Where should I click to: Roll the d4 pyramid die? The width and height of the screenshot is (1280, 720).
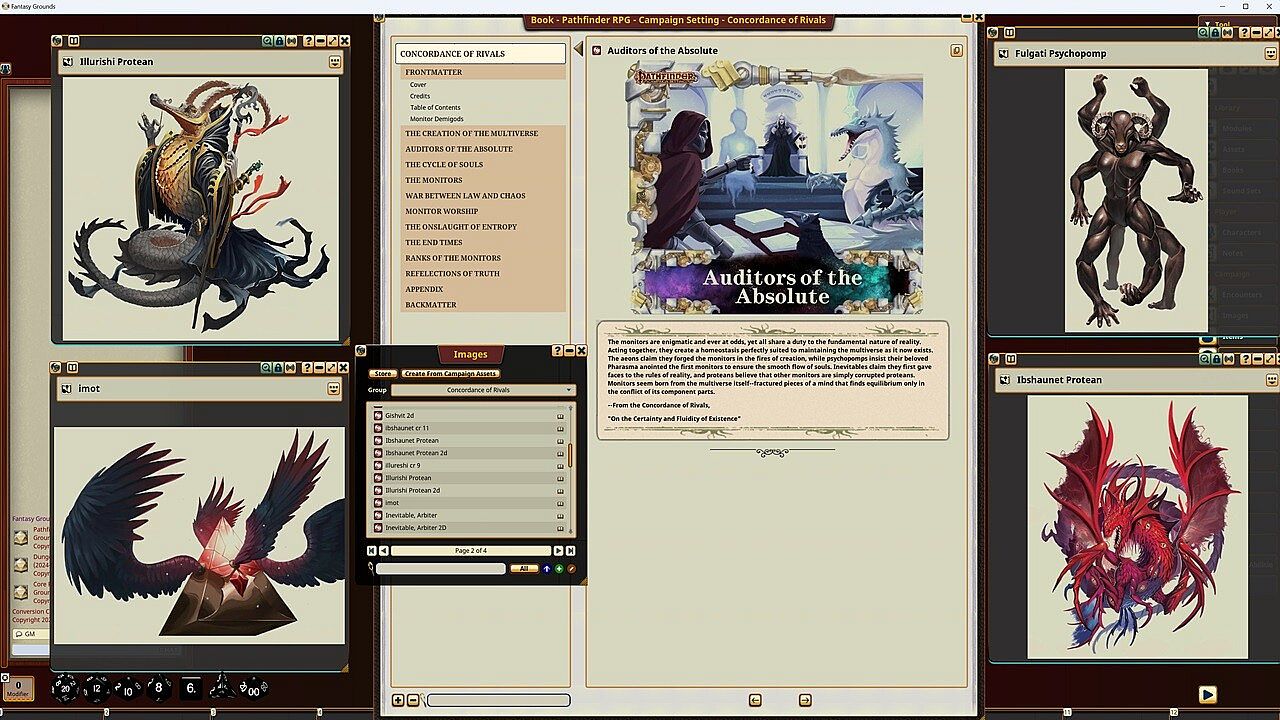(222, 687)
